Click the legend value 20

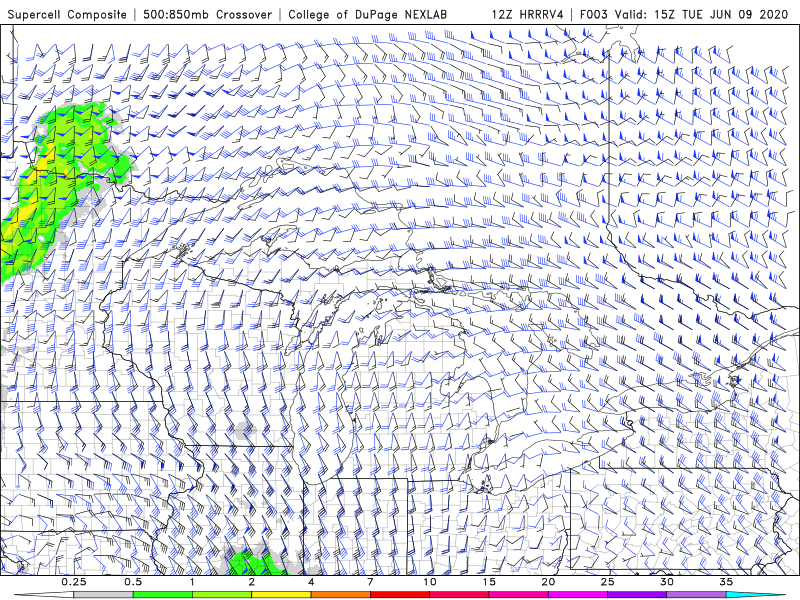548,582
